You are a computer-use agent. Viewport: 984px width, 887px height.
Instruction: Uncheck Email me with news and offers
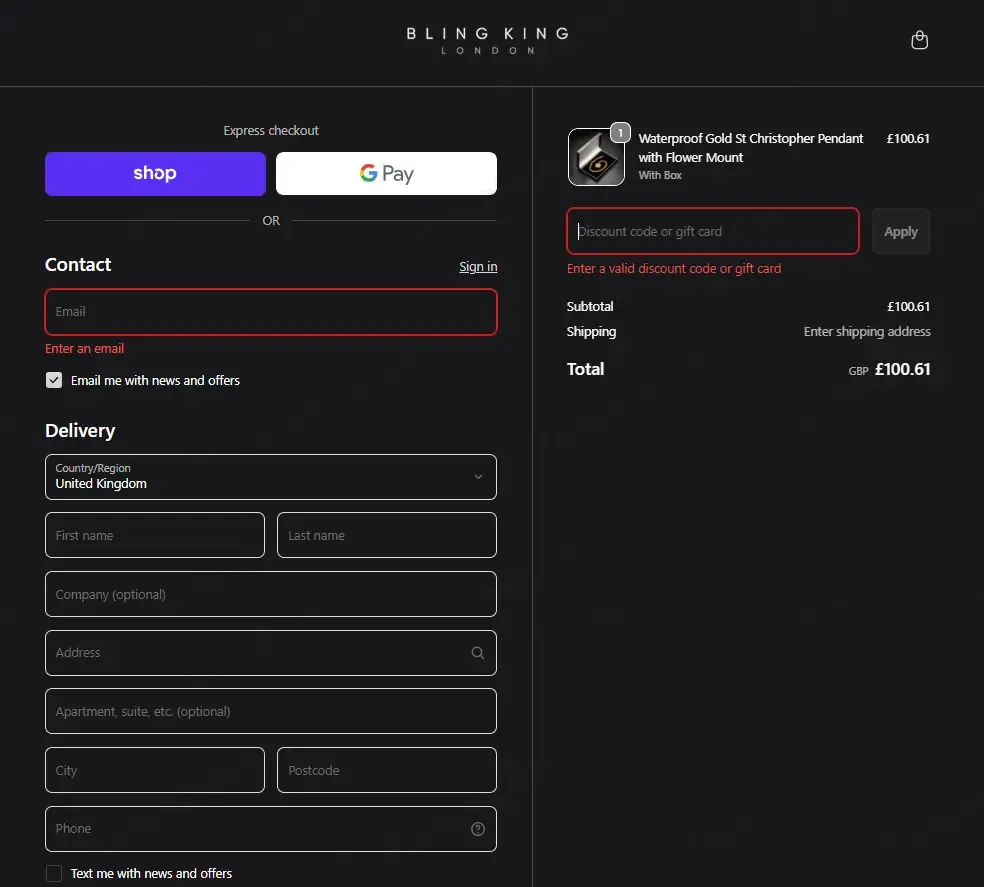(54, 380)
